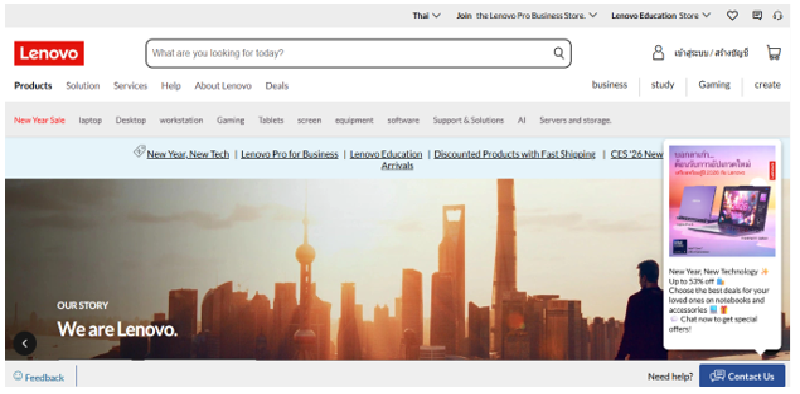
Task: Select the business category link
Action: (609, 85)
